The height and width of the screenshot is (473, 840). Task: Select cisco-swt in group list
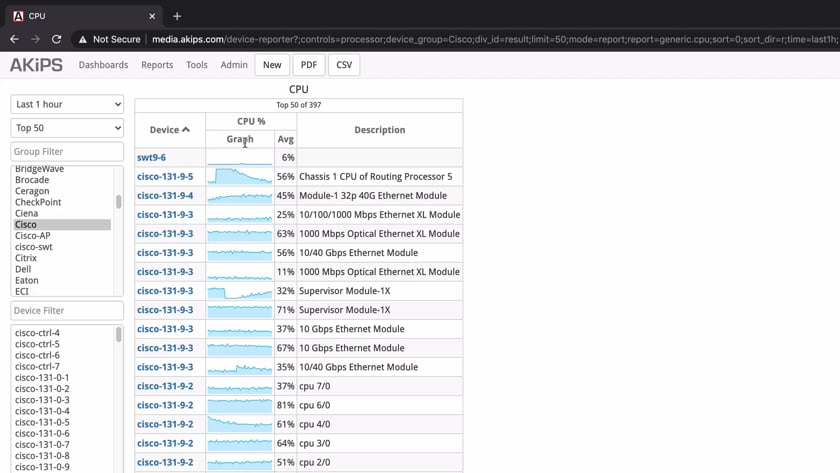point(34,247)
